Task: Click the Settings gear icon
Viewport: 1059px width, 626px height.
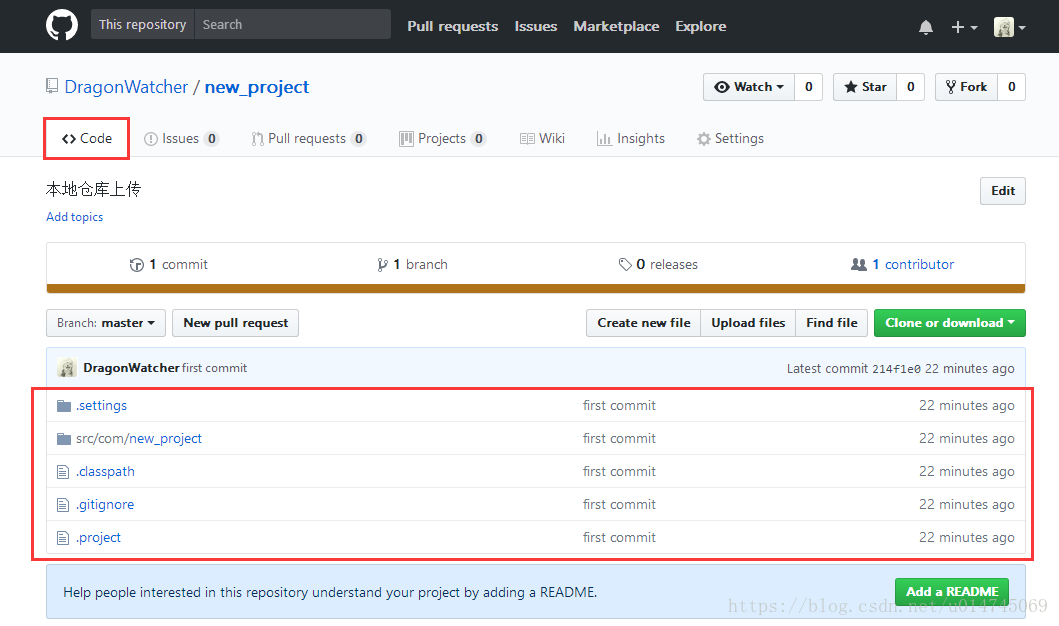Action: pyautogui.click(x=703, y=138)
